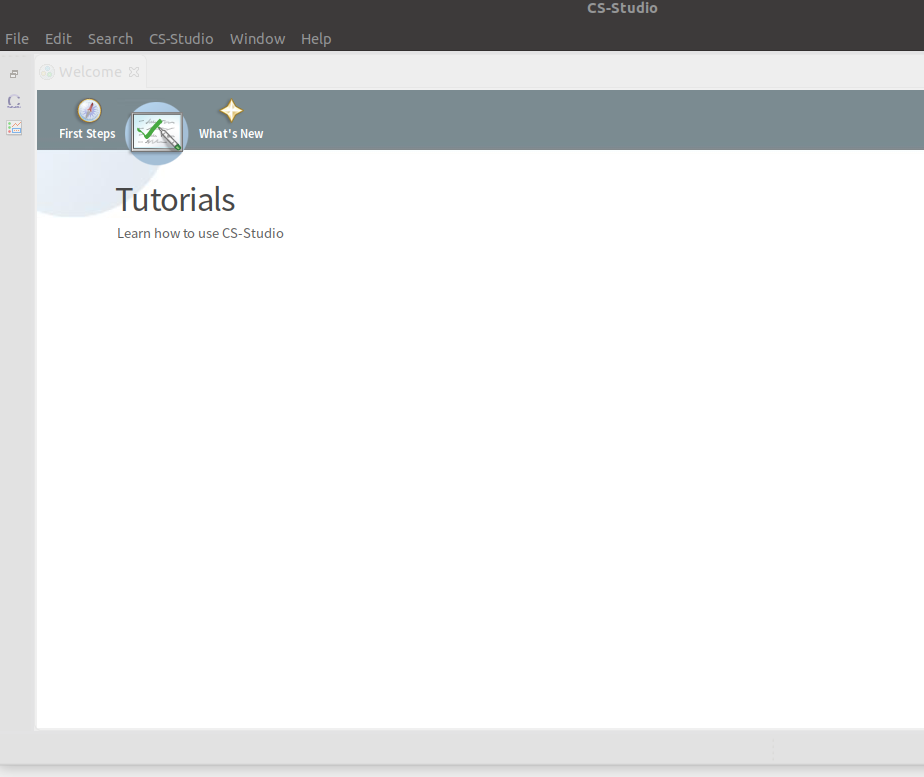Click the What's New label

[231, 134]
